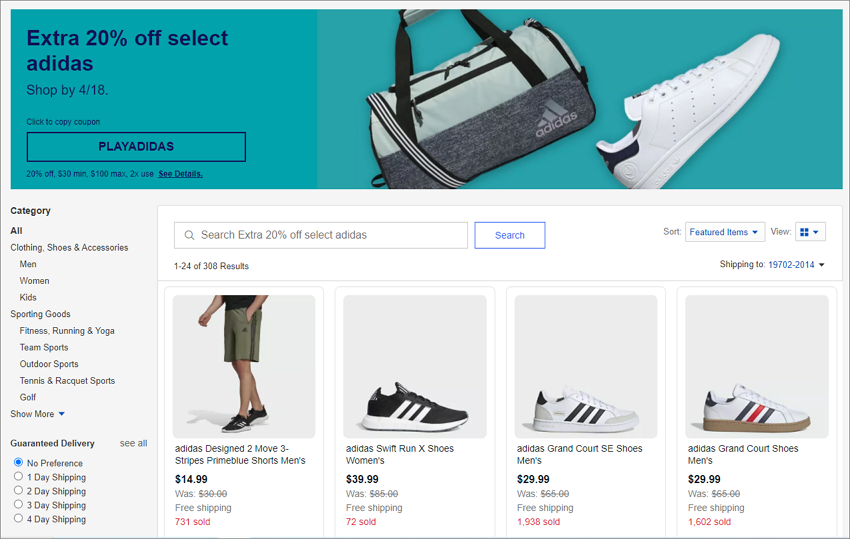Open the grid View layout selector

coord(809,232)
